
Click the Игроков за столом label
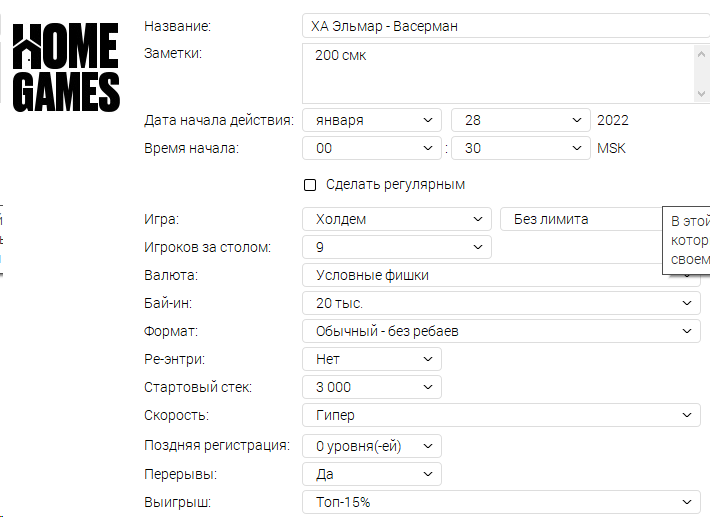[207, 247]
